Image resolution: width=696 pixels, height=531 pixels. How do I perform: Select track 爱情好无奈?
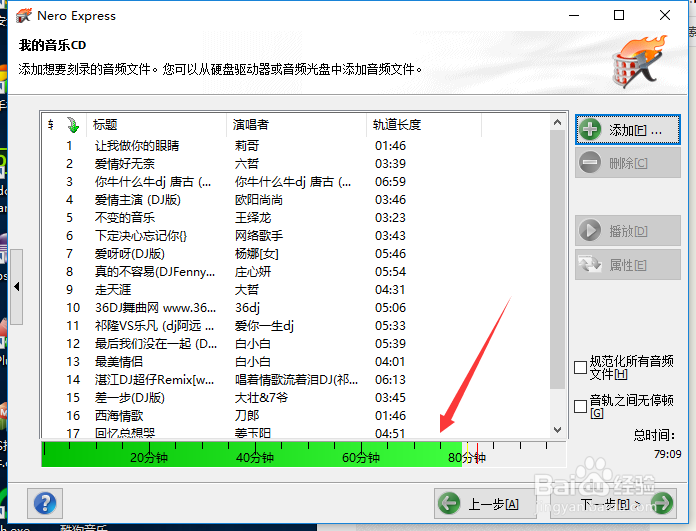[125, 164]
